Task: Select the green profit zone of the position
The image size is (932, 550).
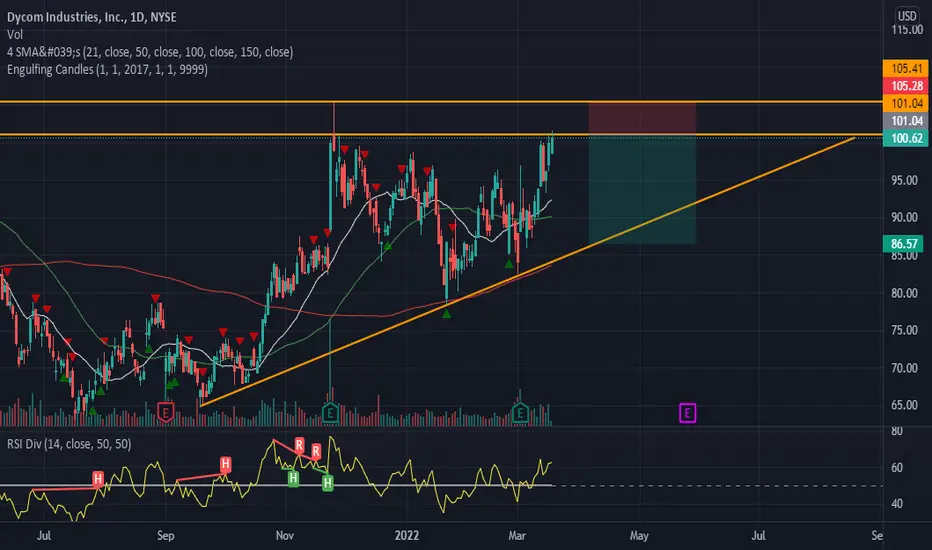Action: click(x=642, y=189)
